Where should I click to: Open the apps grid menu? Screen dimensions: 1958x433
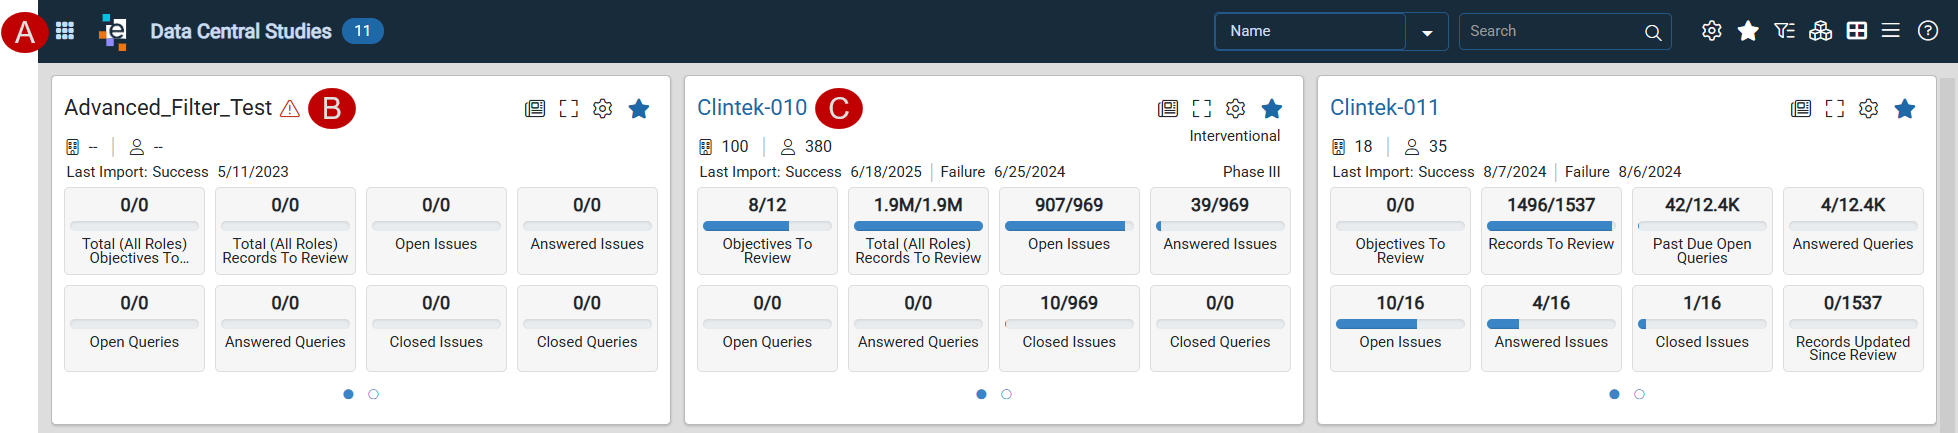(x=65, y=31)
